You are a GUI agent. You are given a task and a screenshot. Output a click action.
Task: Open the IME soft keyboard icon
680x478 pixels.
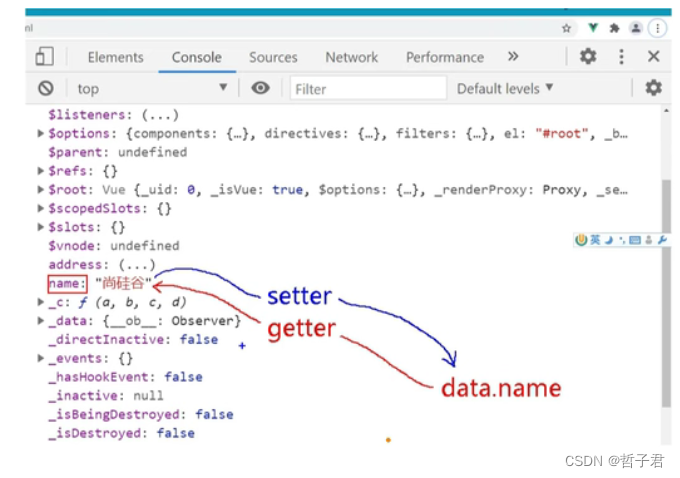pyautogui.click(x=635, y=240)
